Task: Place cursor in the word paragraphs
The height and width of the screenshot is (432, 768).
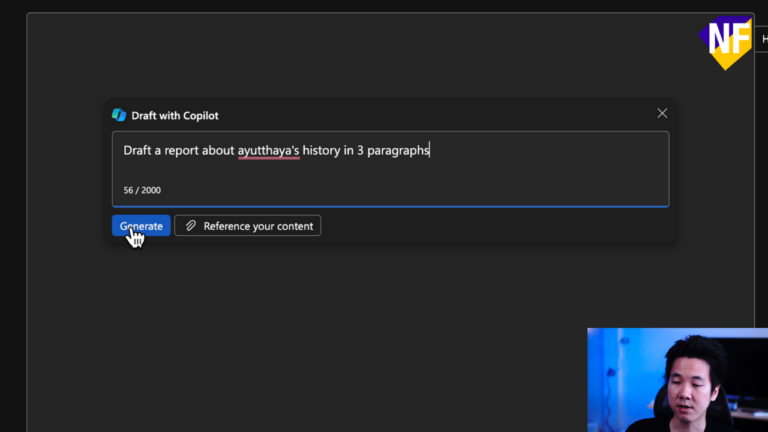Action: click(398, 150)
